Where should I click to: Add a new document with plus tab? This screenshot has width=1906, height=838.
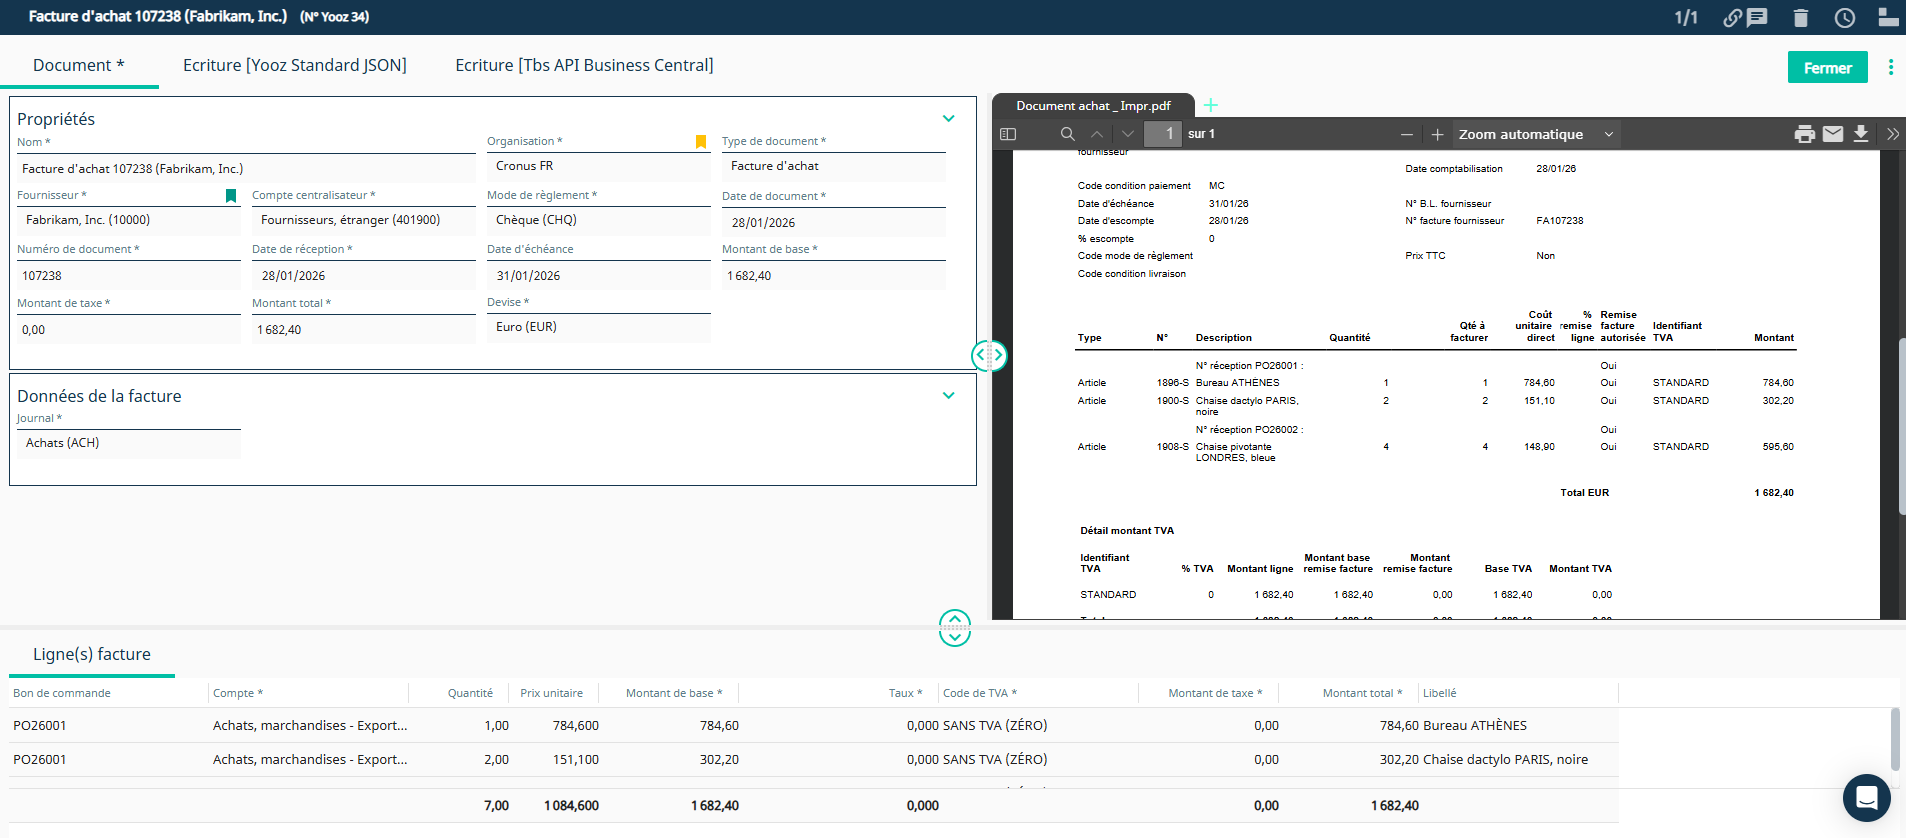pos(1210,105)
